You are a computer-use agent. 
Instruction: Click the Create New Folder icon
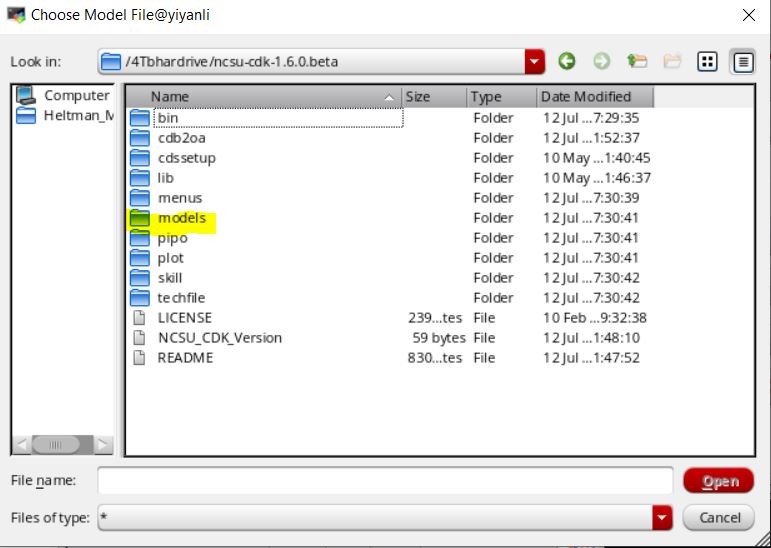(x=671, y=61)
